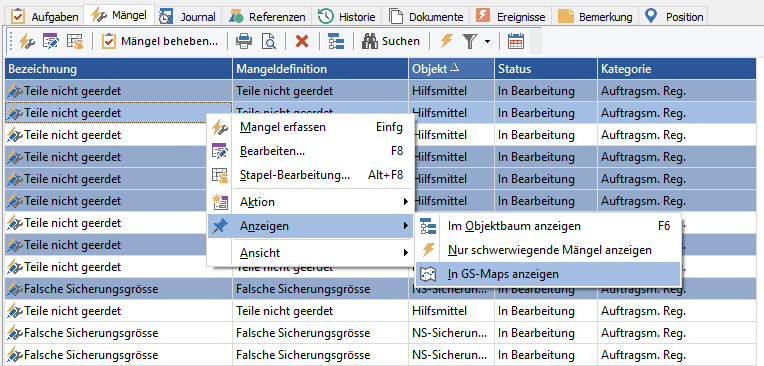Choose Bearbeiten... in context menu

coord(310,151)
